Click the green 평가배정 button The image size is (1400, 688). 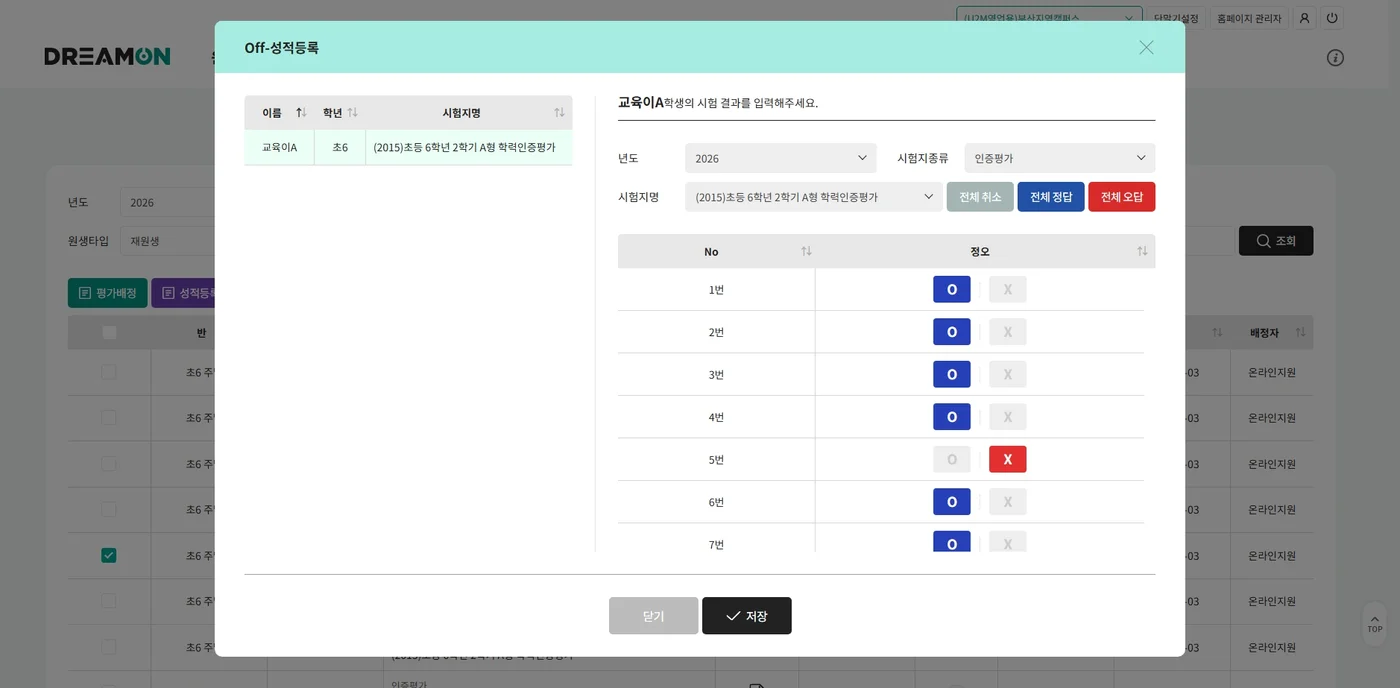click(107, 293)
